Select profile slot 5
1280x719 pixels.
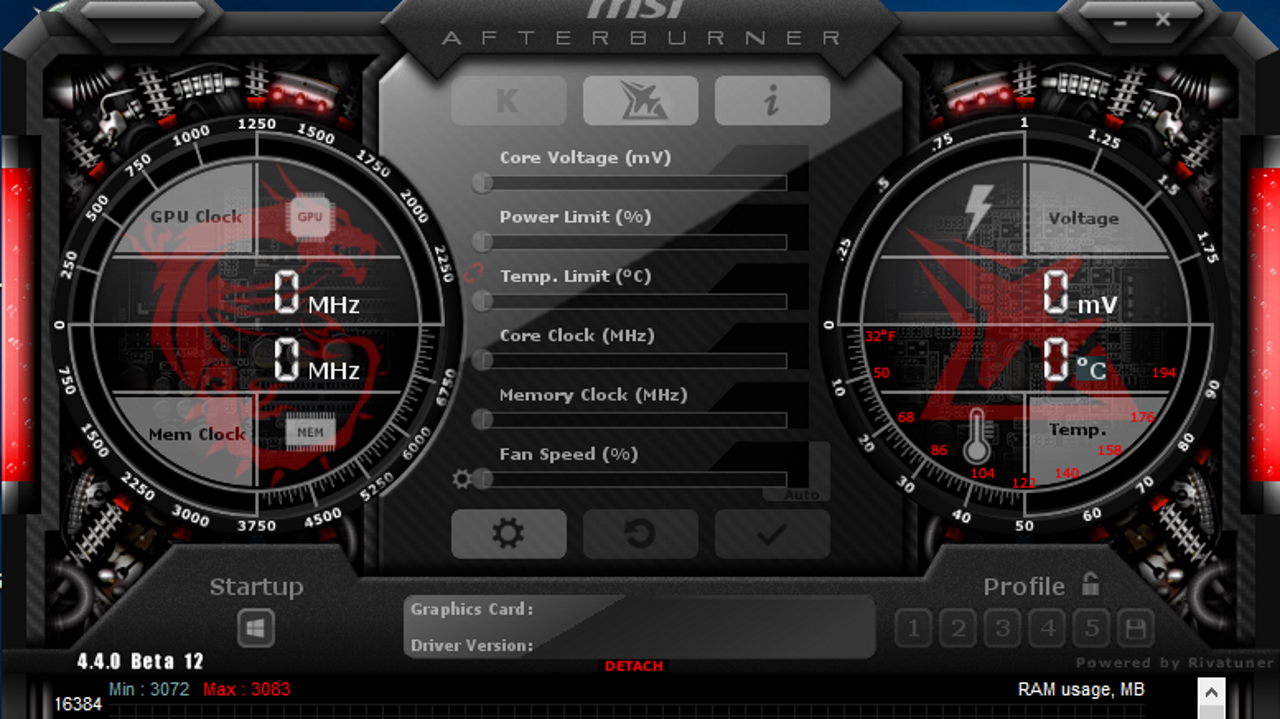(x=1091, y=629)
